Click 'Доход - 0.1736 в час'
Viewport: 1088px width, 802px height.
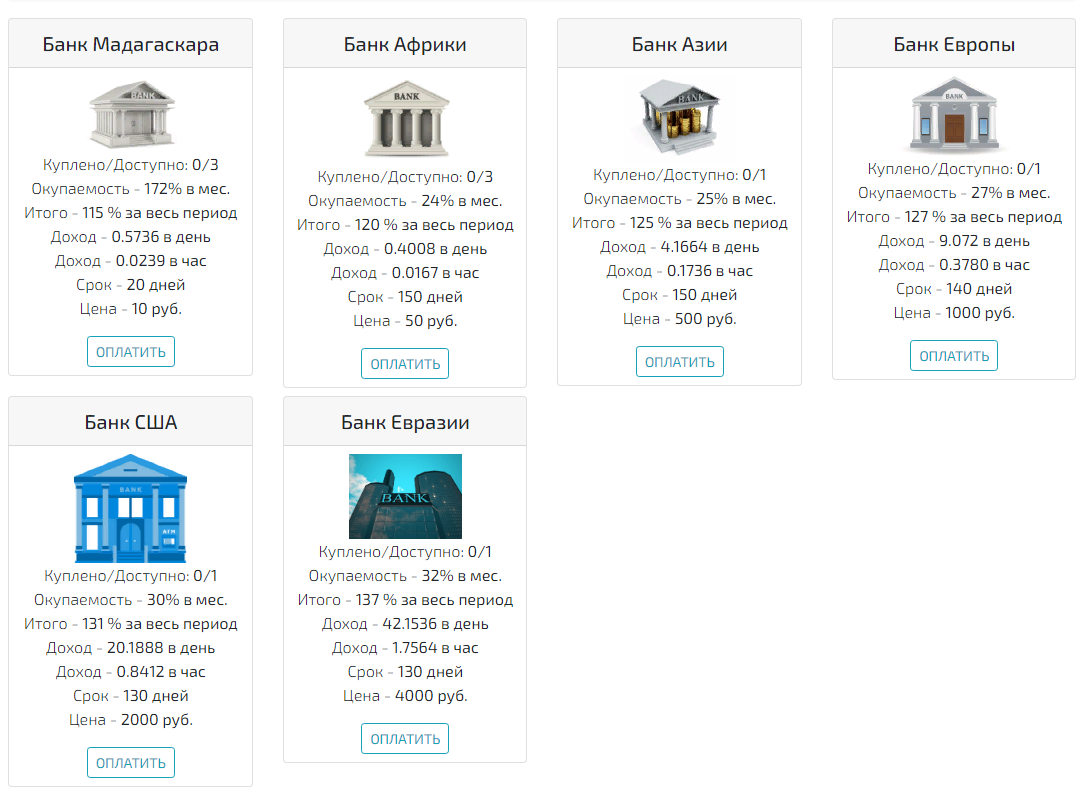pos(679,271)
